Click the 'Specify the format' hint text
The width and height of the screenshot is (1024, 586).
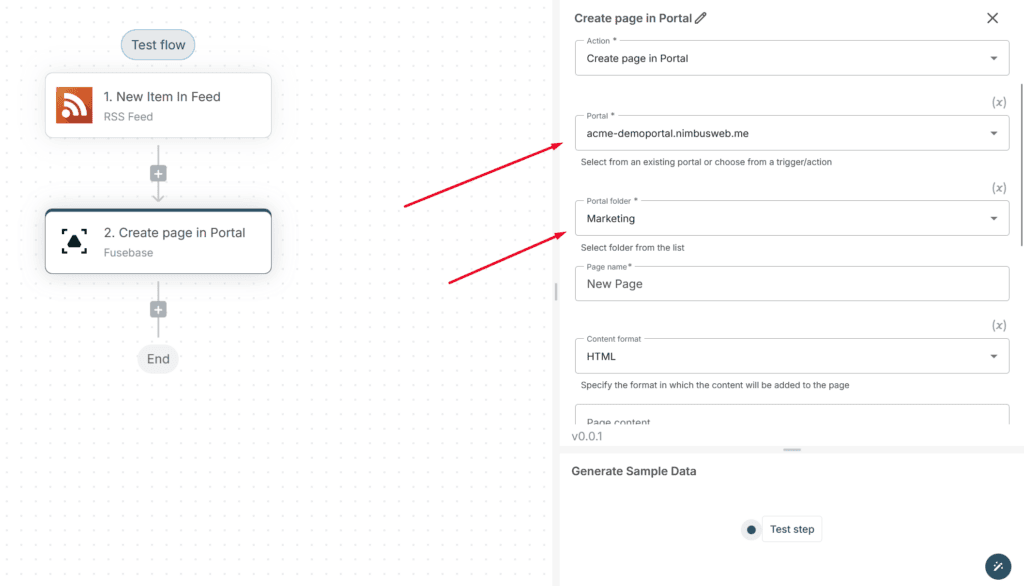715,385
